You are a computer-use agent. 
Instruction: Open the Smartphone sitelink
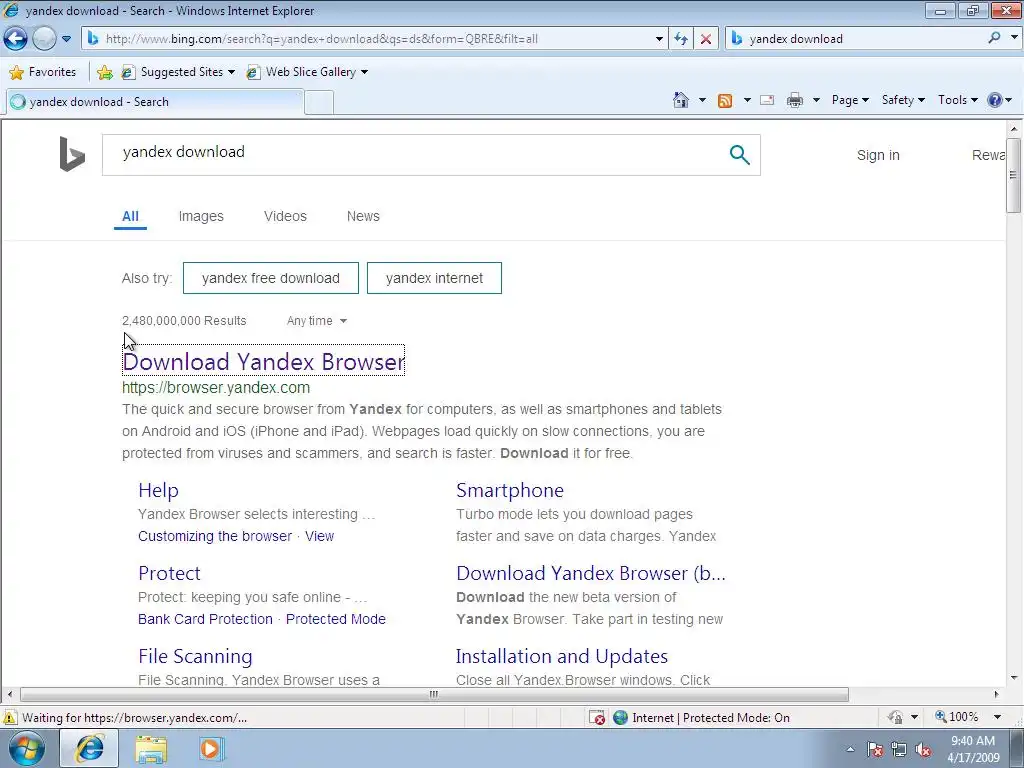click(510, 490)
